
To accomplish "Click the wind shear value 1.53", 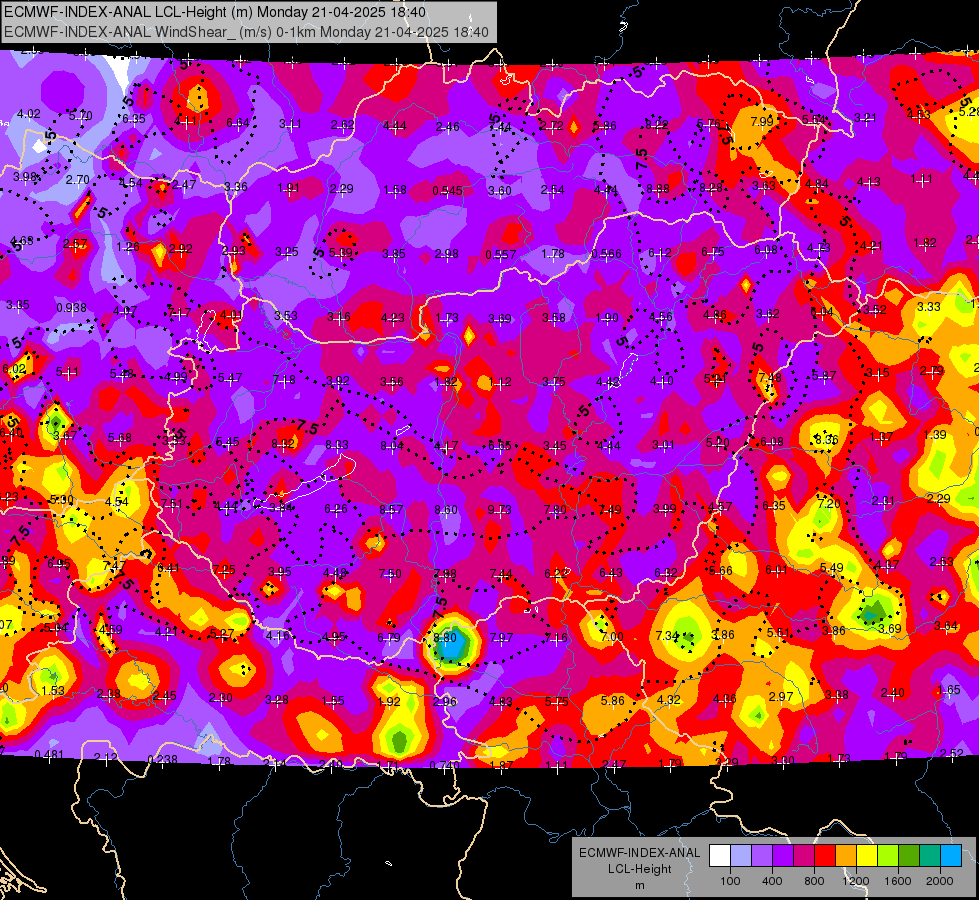I will click(53, 690).
